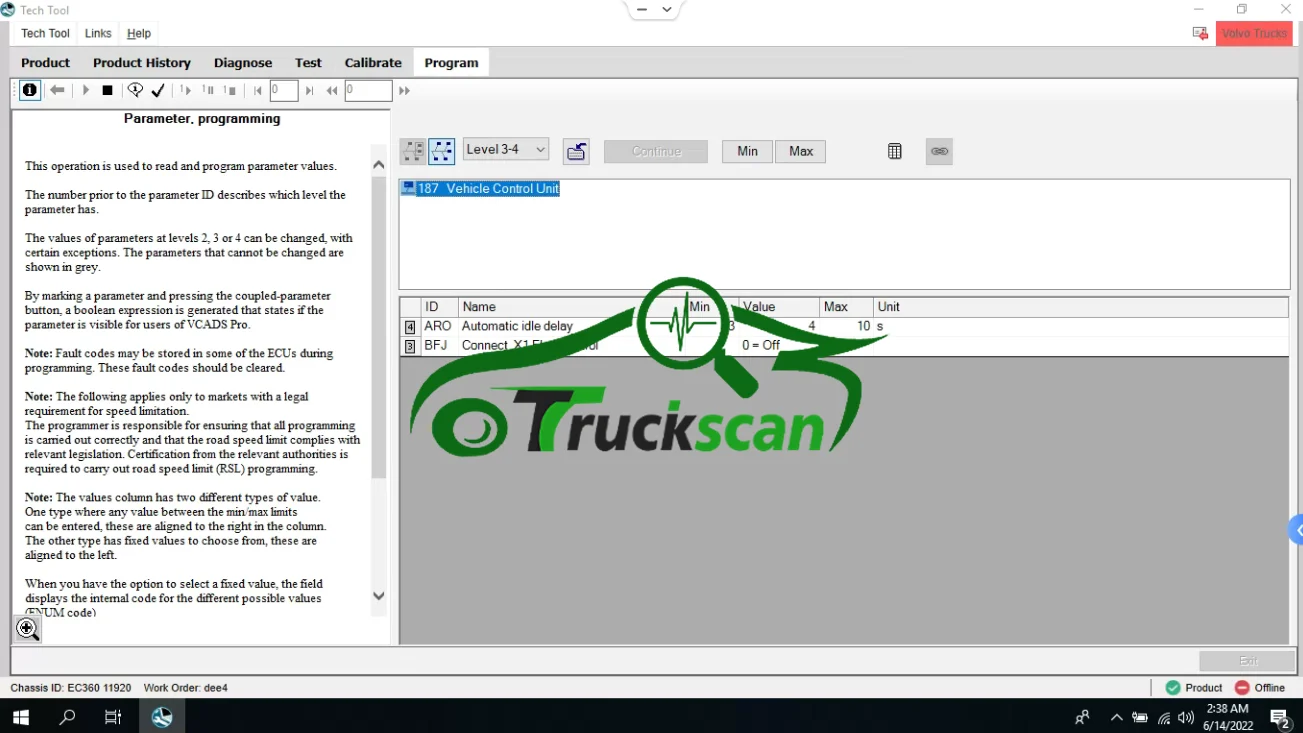Open the Windows notification center
The image size is (1303, 733).
pyautogui.click(x=1280, y=717)
